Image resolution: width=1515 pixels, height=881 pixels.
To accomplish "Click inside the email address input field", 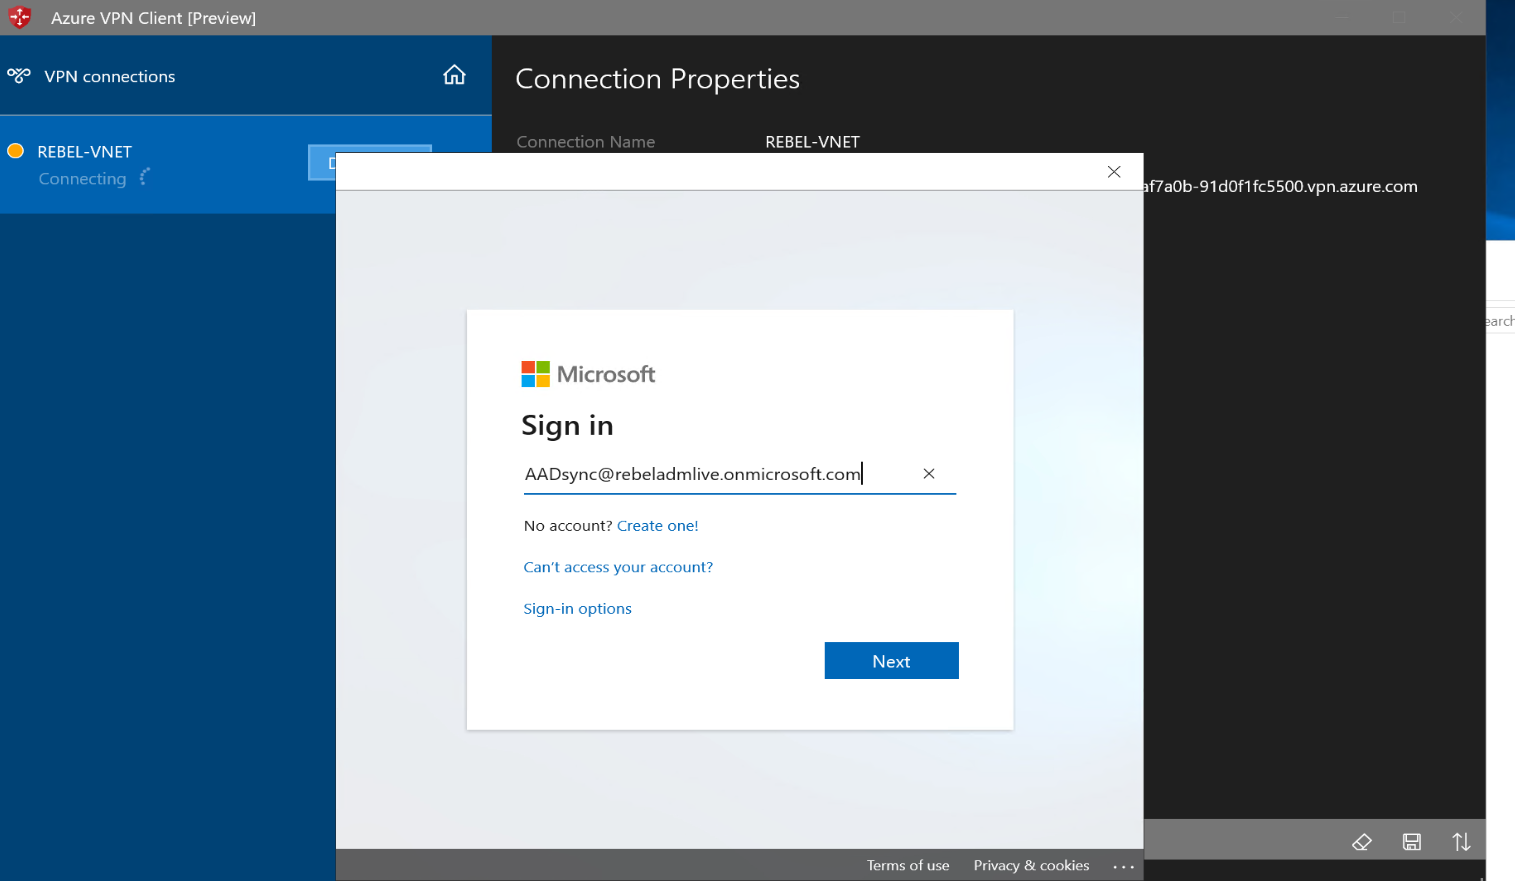I will tap(690, 473).
